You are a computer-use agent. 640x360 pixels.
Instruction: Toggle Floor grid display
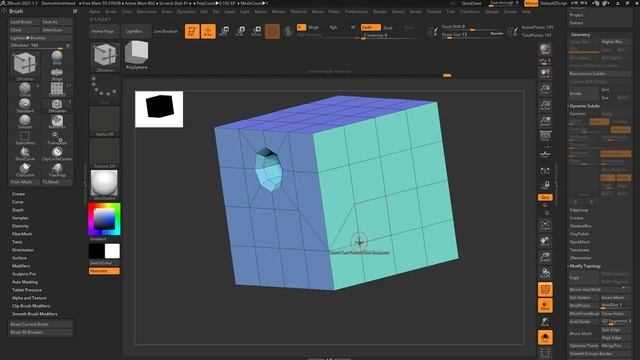545,153
